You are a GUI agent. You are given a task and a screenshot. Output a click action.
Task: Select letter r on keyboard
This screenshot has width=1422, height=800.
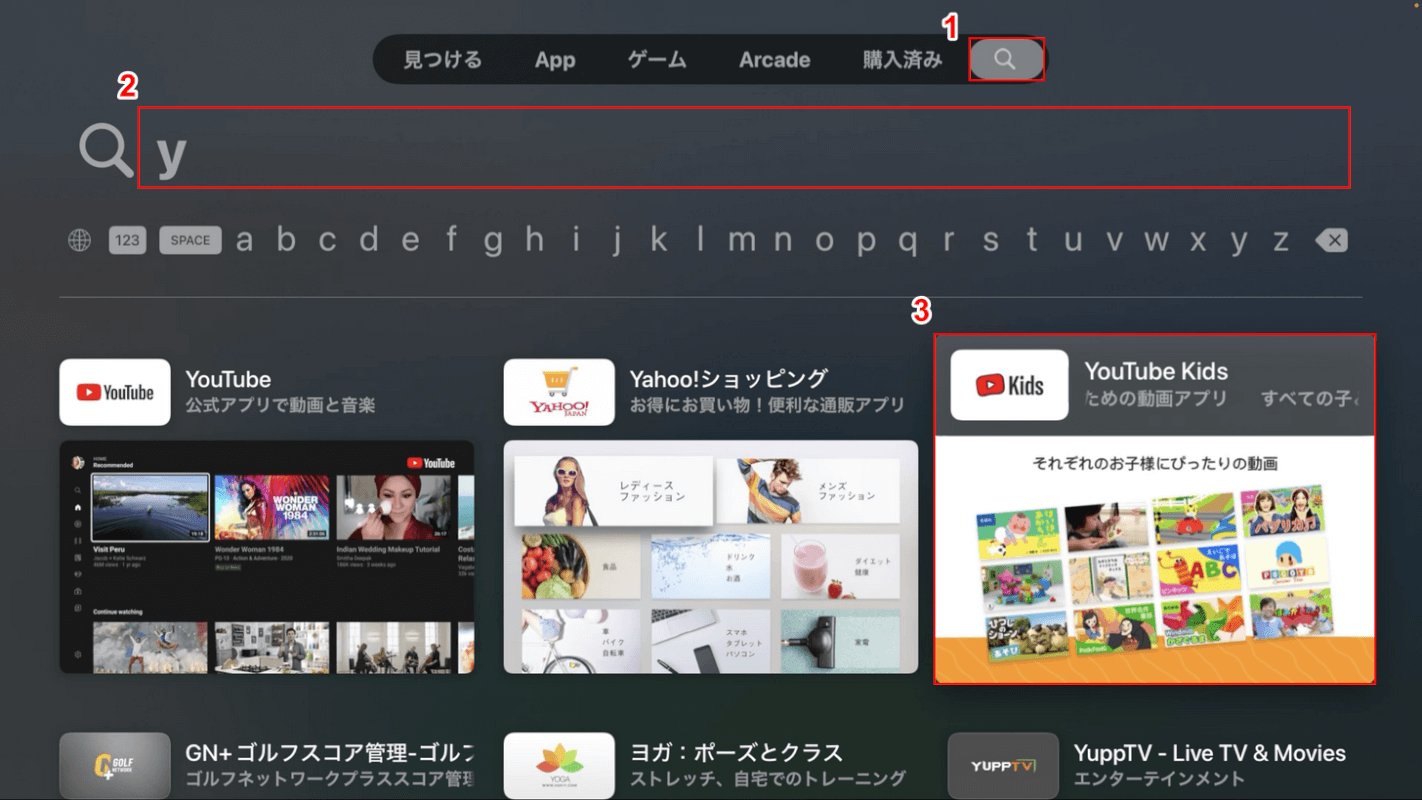[x=949, y=241]
